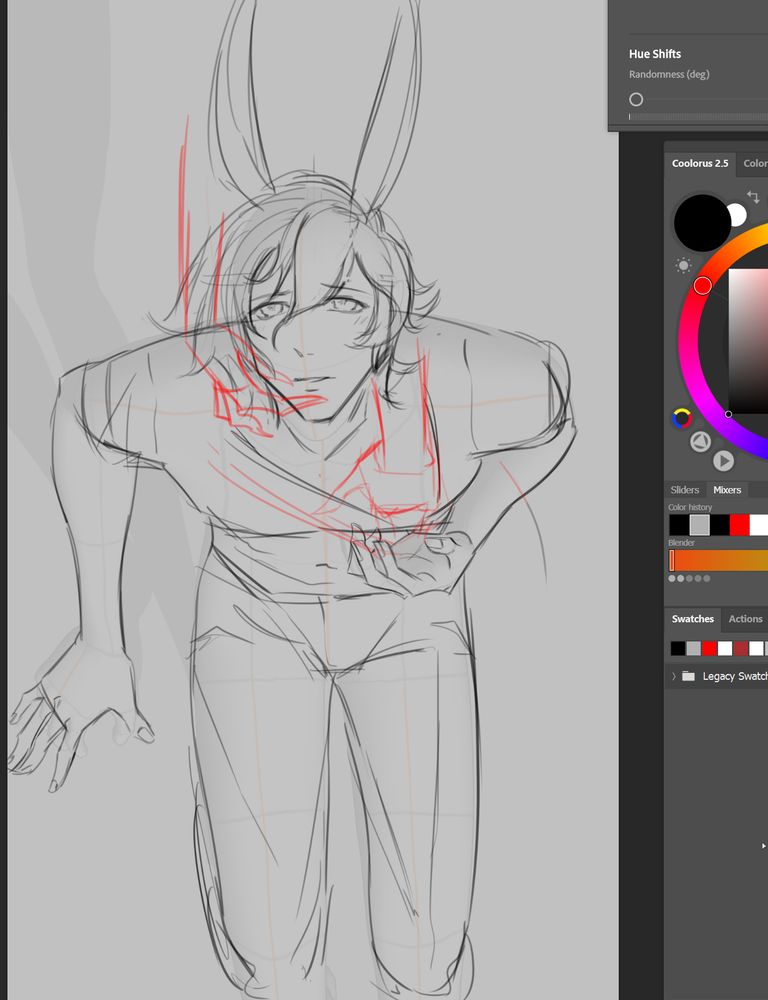Open the red-yellow-blue color wheel mode icon

[681, 418]
